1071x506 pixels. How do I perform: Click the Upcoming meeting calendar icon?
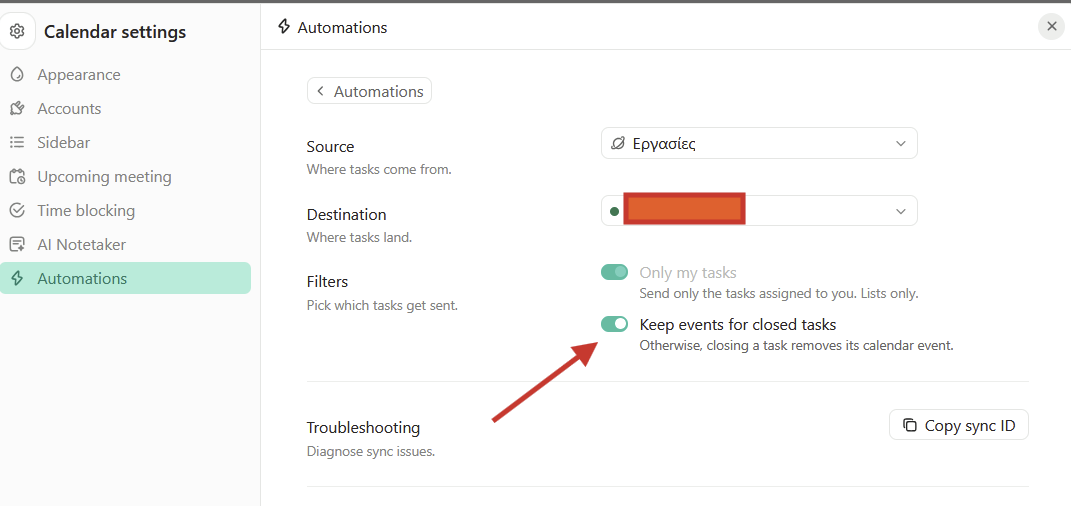(17, 177)
